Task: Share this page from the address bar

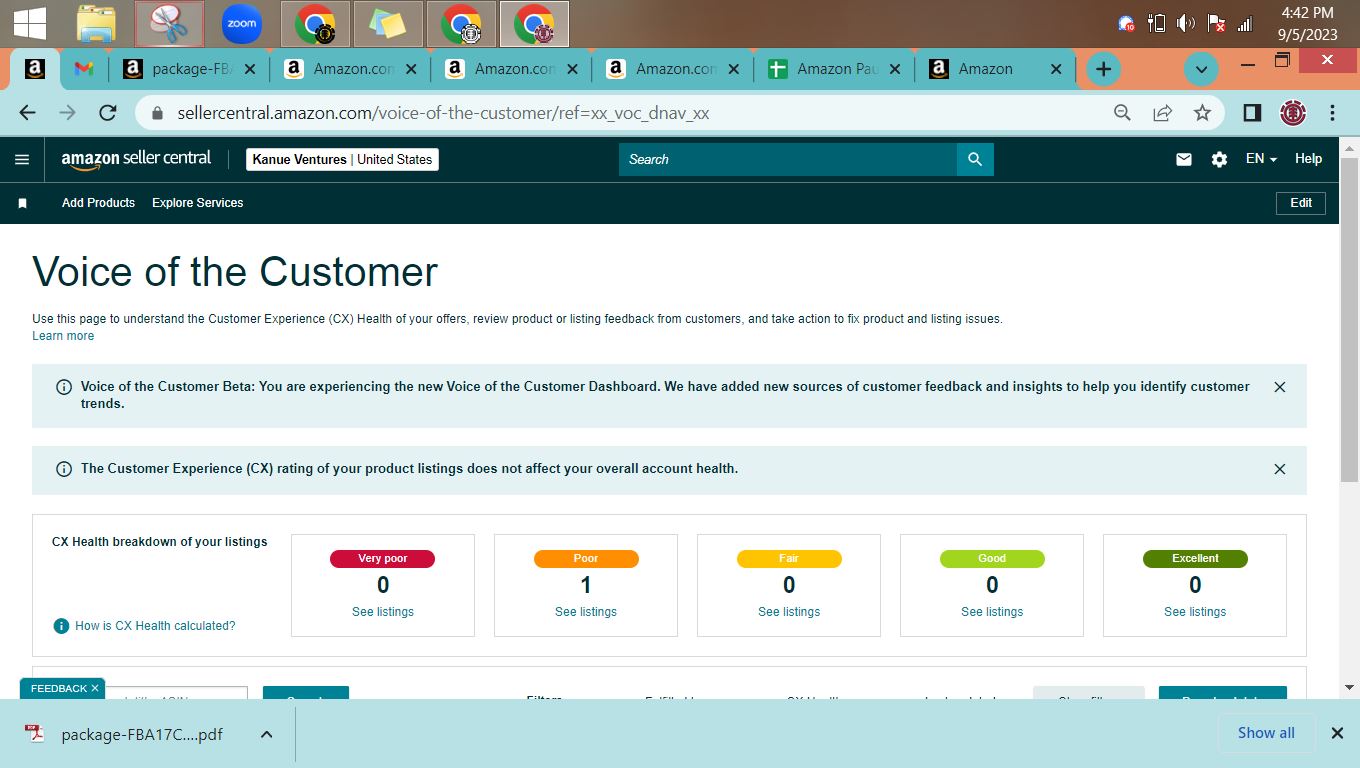Action: (1162, 113)
